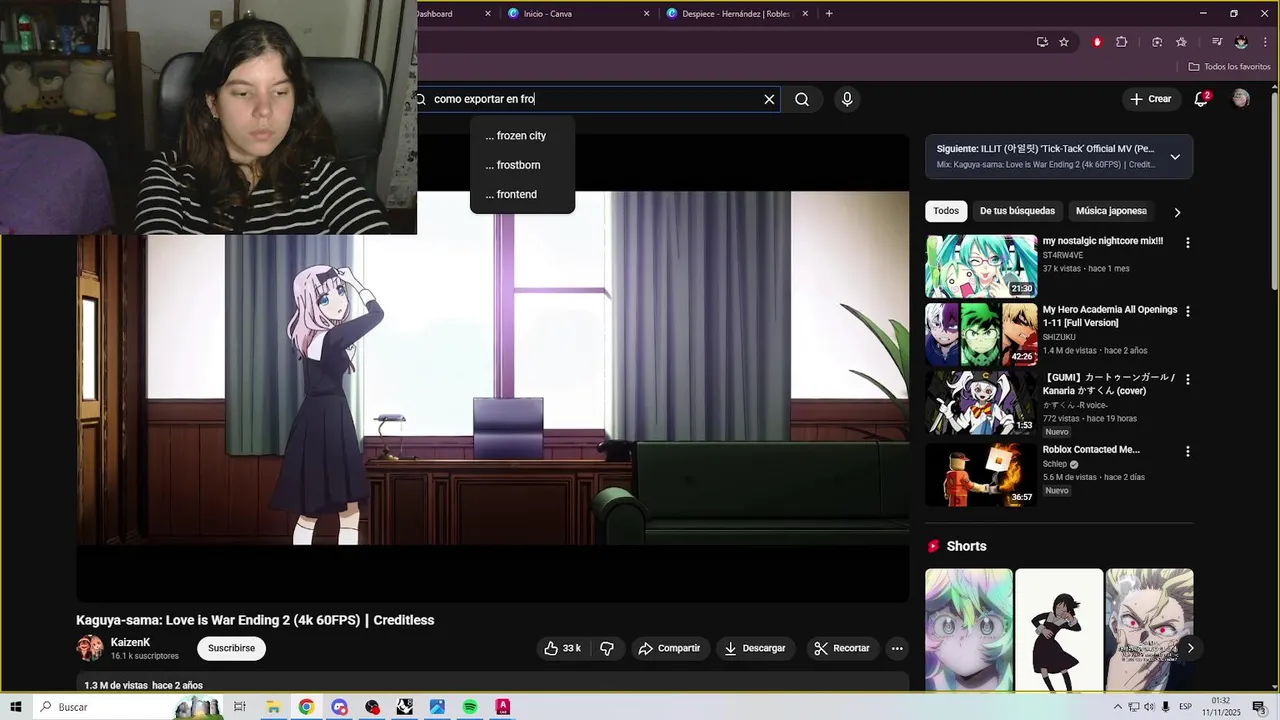Show more filter chips with right arrow
The image size is (1280, 720).
click(x=1177, y=212)
